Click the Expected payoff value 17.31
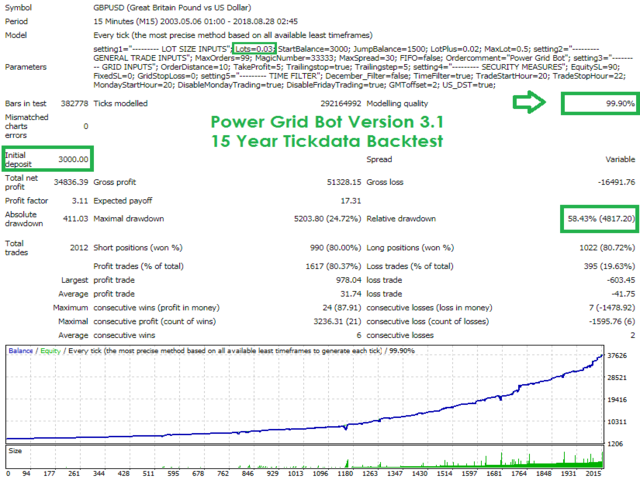The image size is (640, 480). pyautogui.click(x=351, y=201)
